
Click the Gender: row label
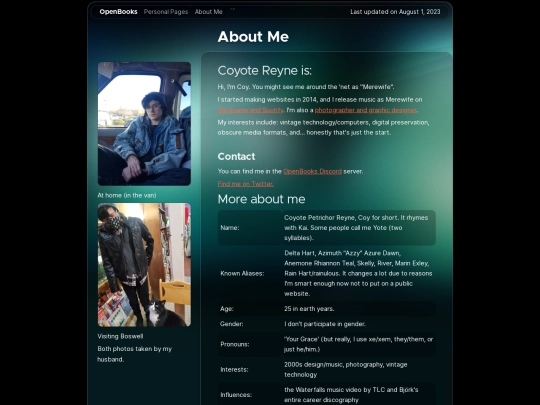(x=231, y=324)
